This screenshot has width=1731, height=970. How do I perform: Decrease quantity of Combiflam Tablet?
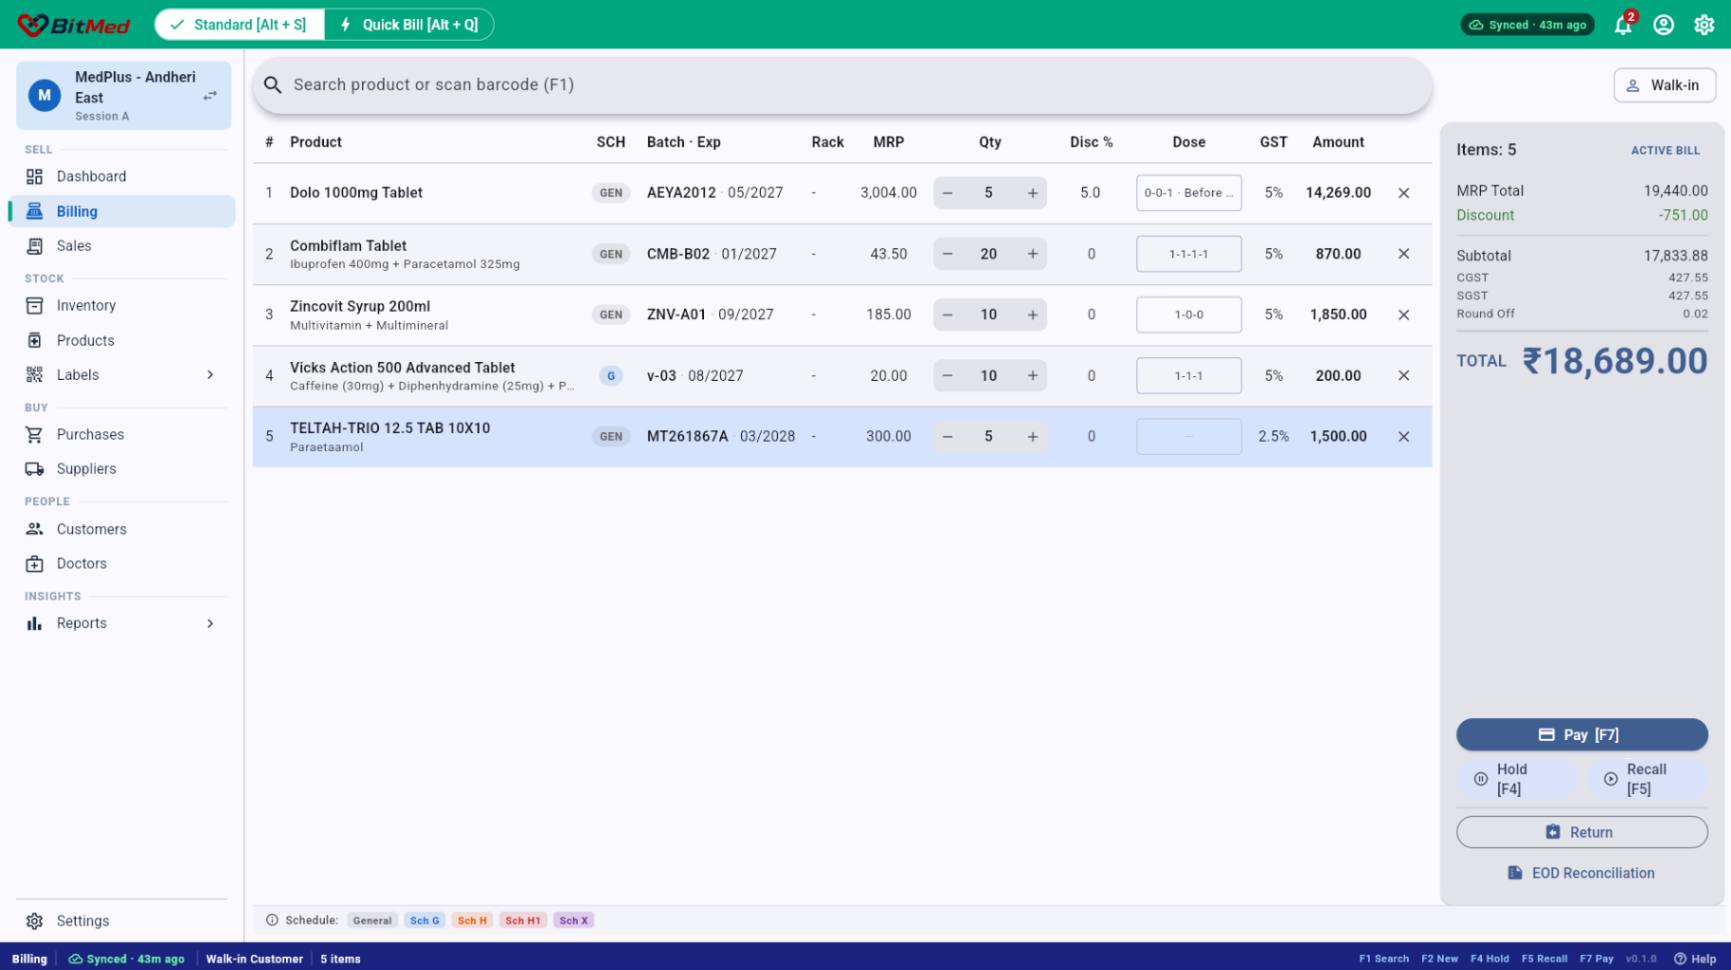(947, 254)
